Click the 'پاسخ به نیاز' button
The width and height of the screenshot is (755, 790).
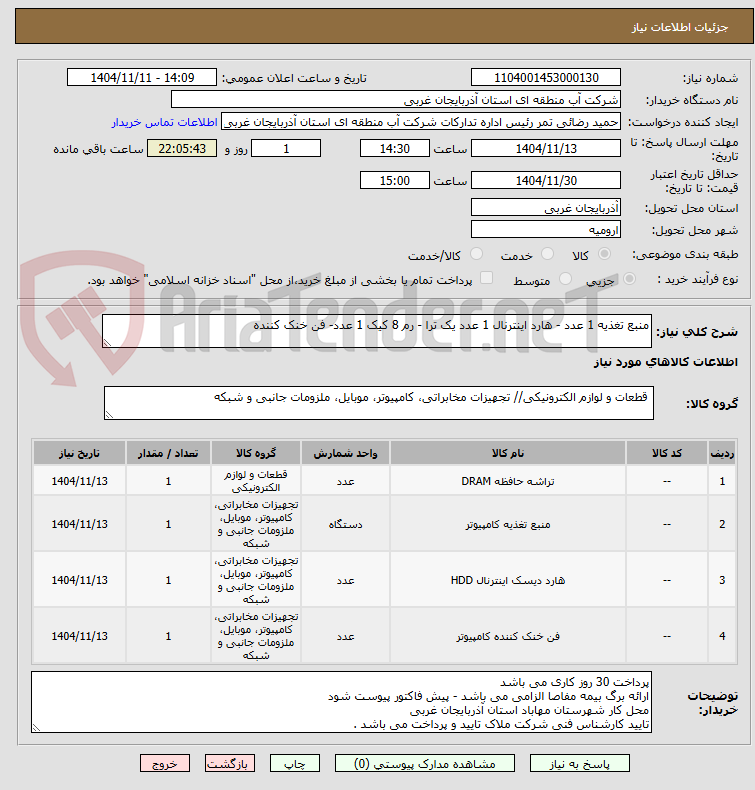point(579,763)
